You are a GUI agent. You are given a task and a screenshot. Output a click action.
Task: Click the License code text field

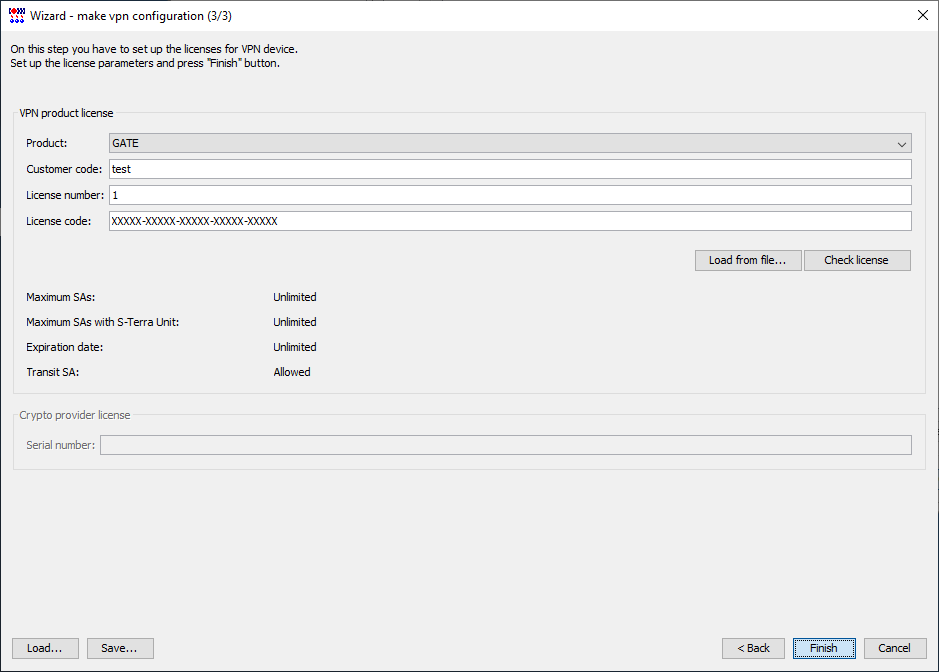(510, 221)
